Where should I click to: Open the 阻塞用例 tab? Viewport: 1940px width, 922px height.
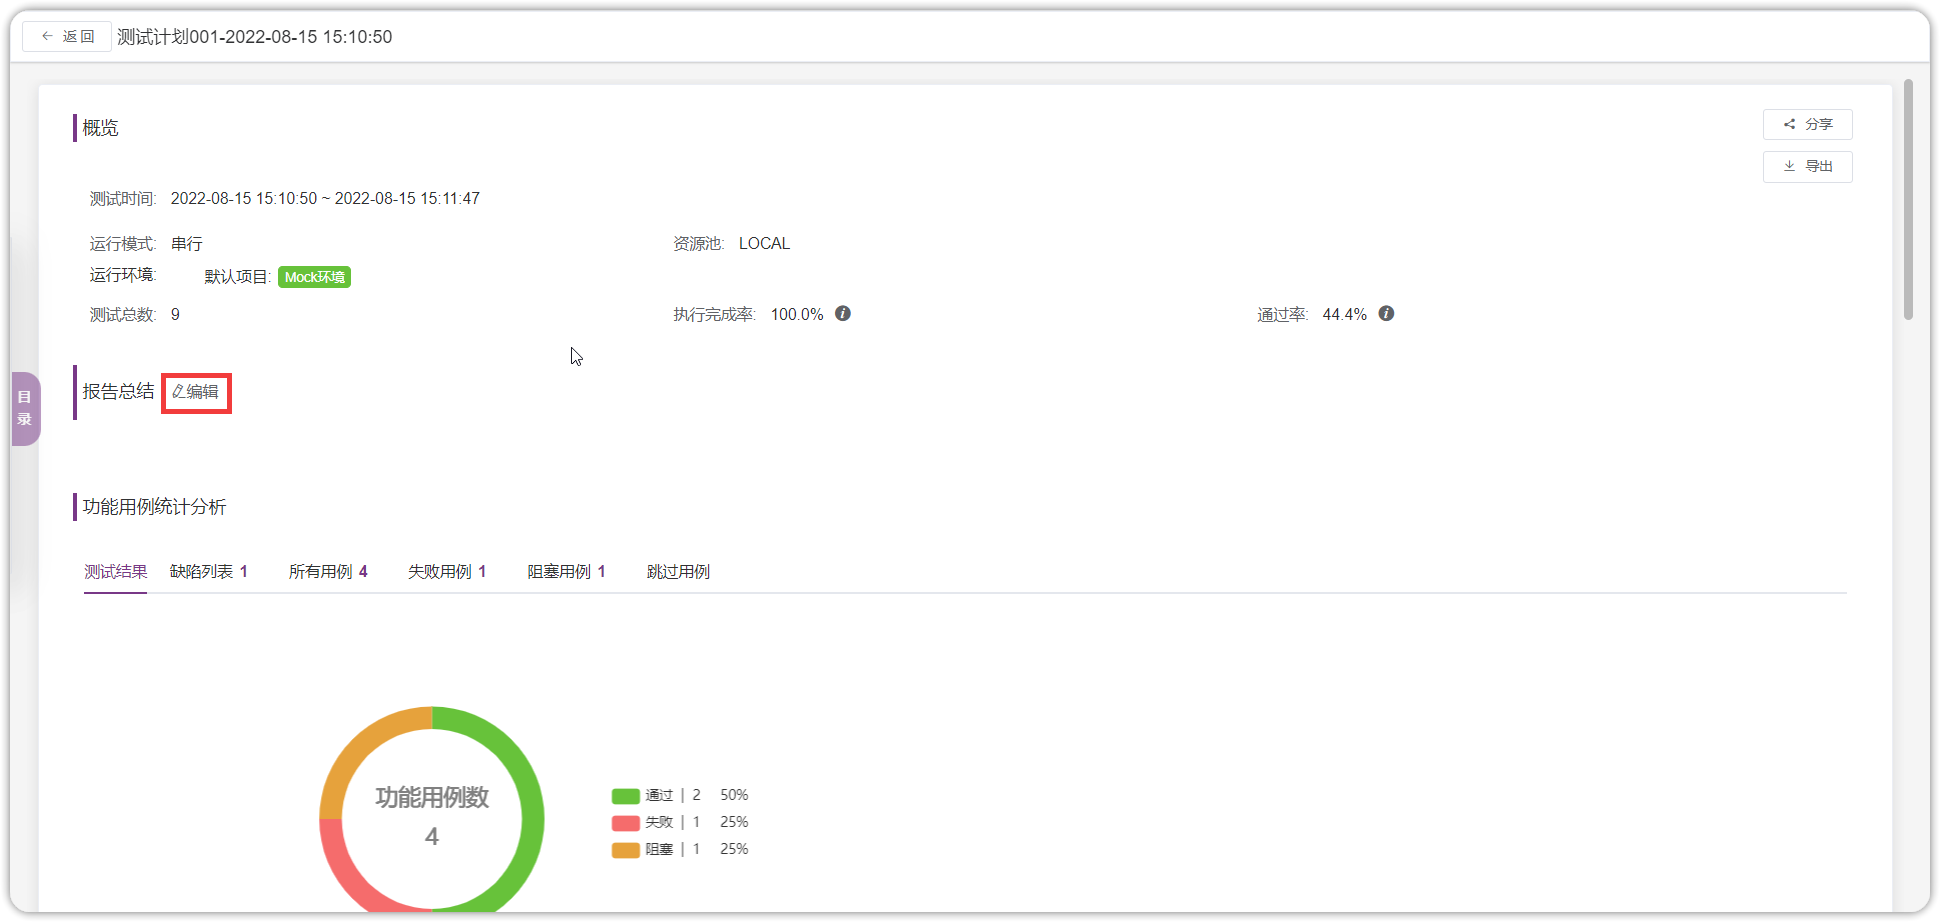567,572
